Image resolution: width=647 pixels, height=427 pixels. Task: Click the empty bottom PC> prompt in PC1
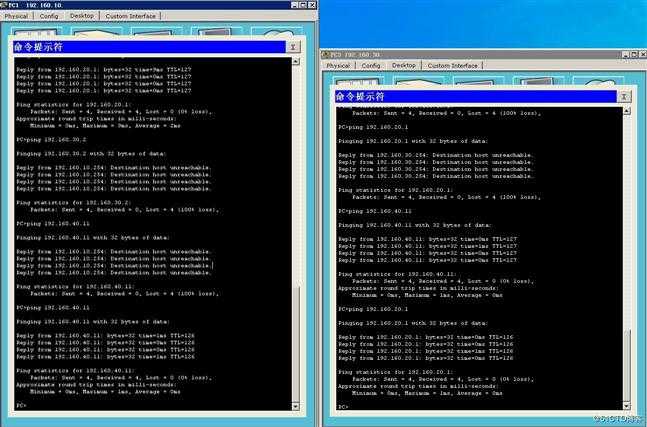(21, 406)
